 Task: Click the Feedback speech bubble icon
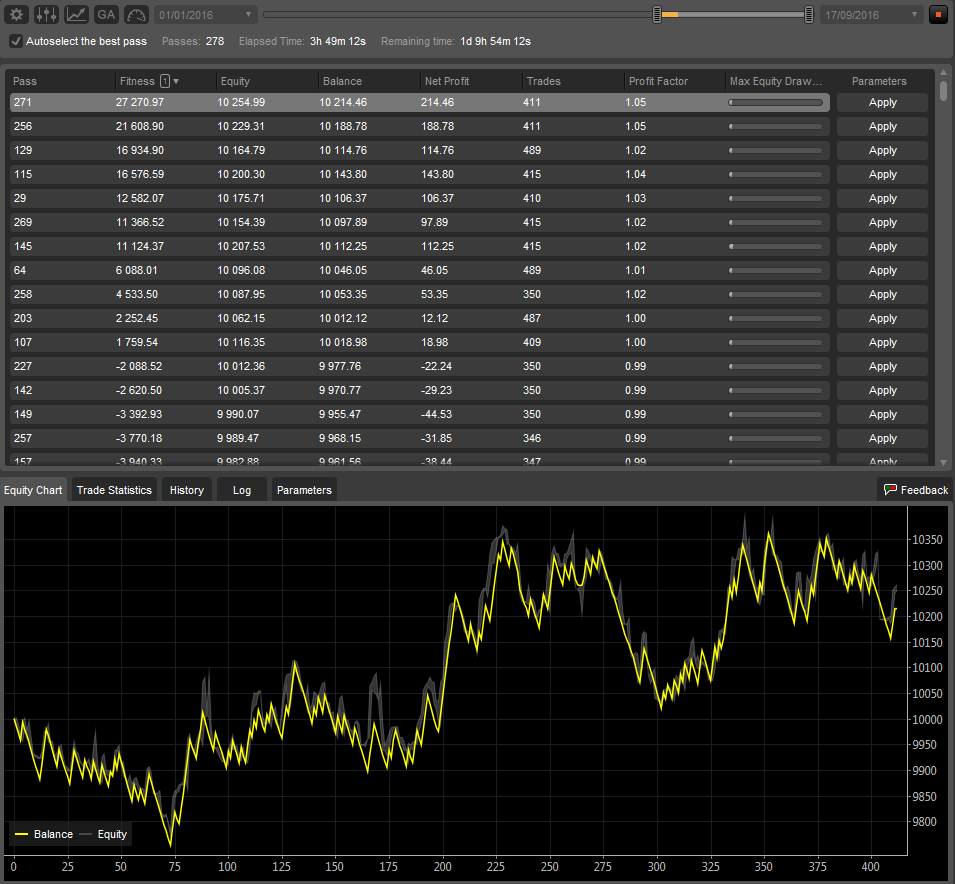click(889, 490)
